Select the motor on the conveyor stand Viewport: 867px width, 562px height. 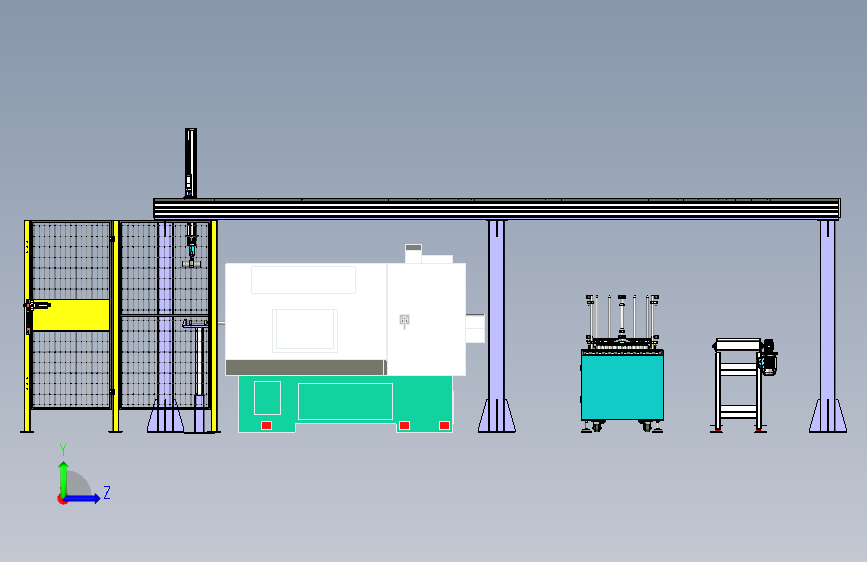coord(769,357)
